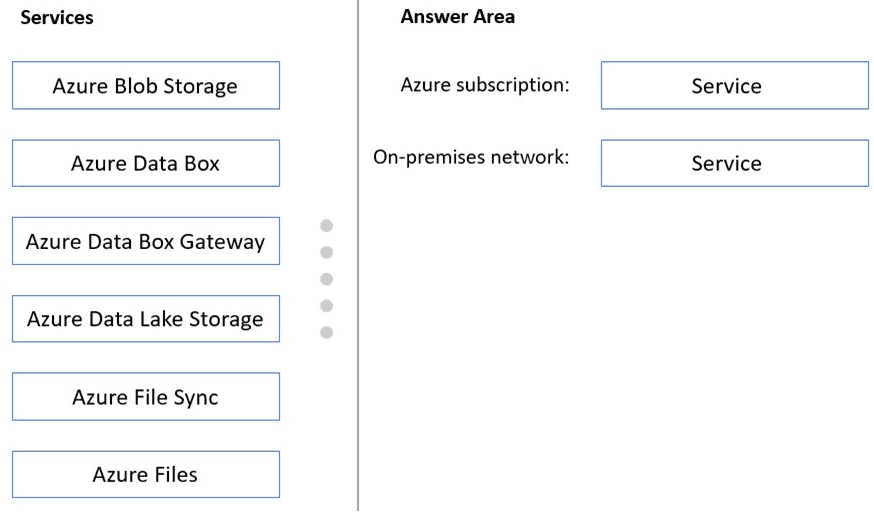
Task: Select the Azure Blob Storage box
Action: click(145, 86)
